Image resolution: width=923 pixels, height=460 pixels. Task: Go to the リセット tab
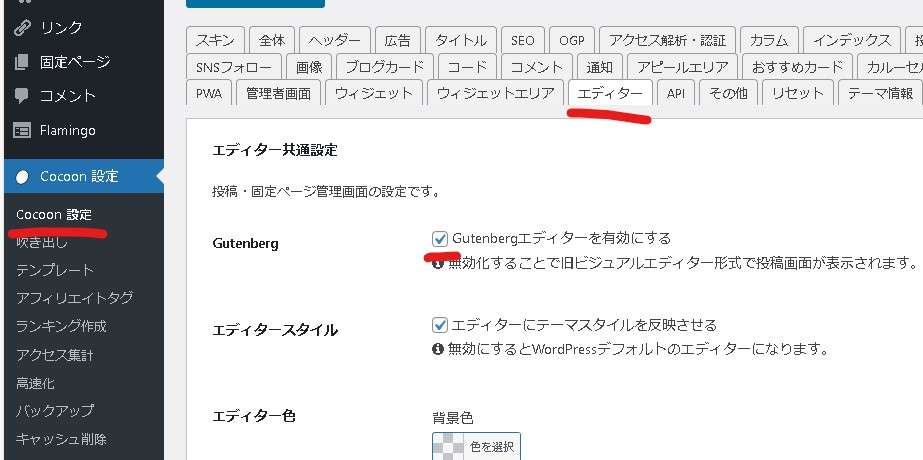[798, 93]
